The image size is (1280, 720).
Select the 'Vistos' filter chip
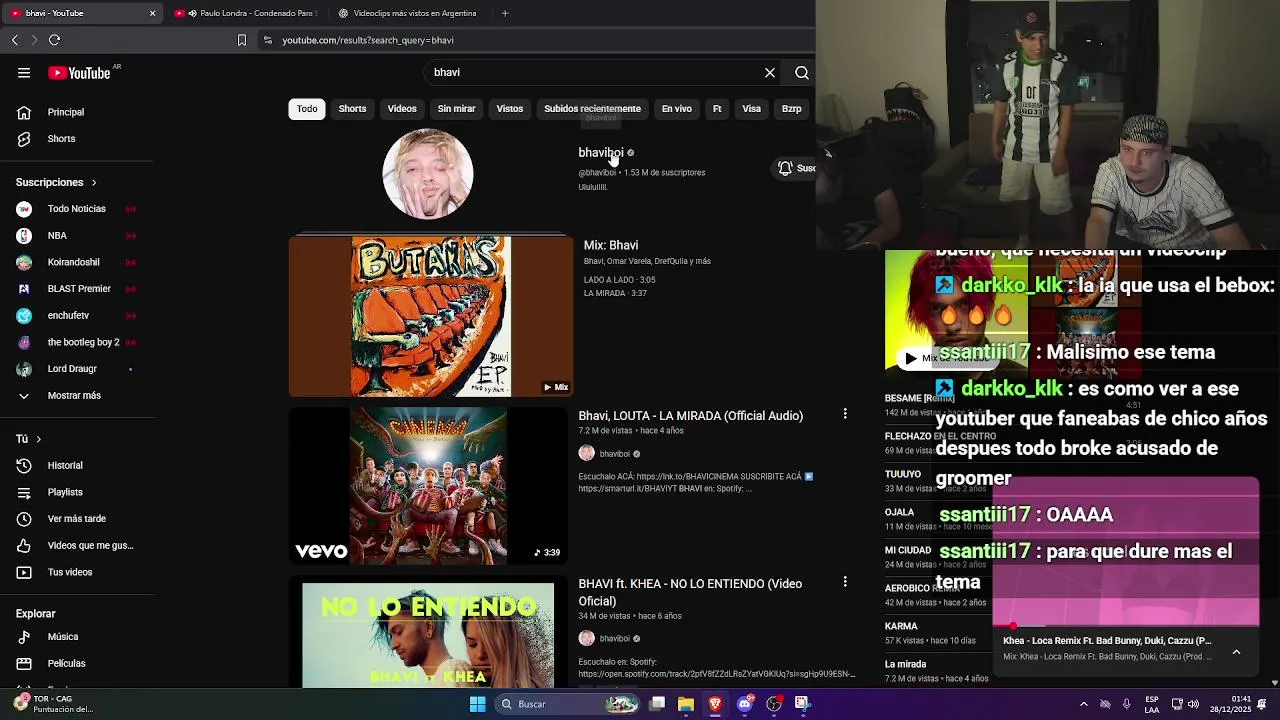point(510,108)
